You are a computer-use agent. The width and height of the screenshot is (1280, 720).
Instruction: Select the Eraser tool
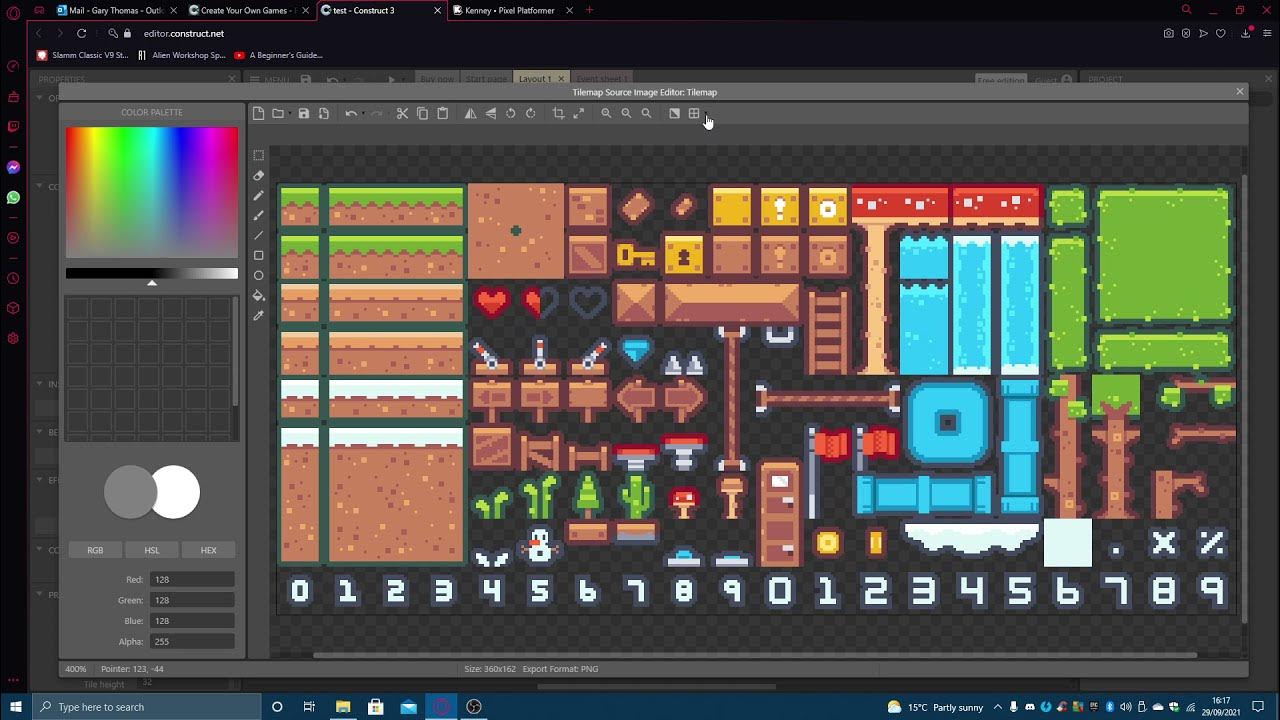click(258, 175)
